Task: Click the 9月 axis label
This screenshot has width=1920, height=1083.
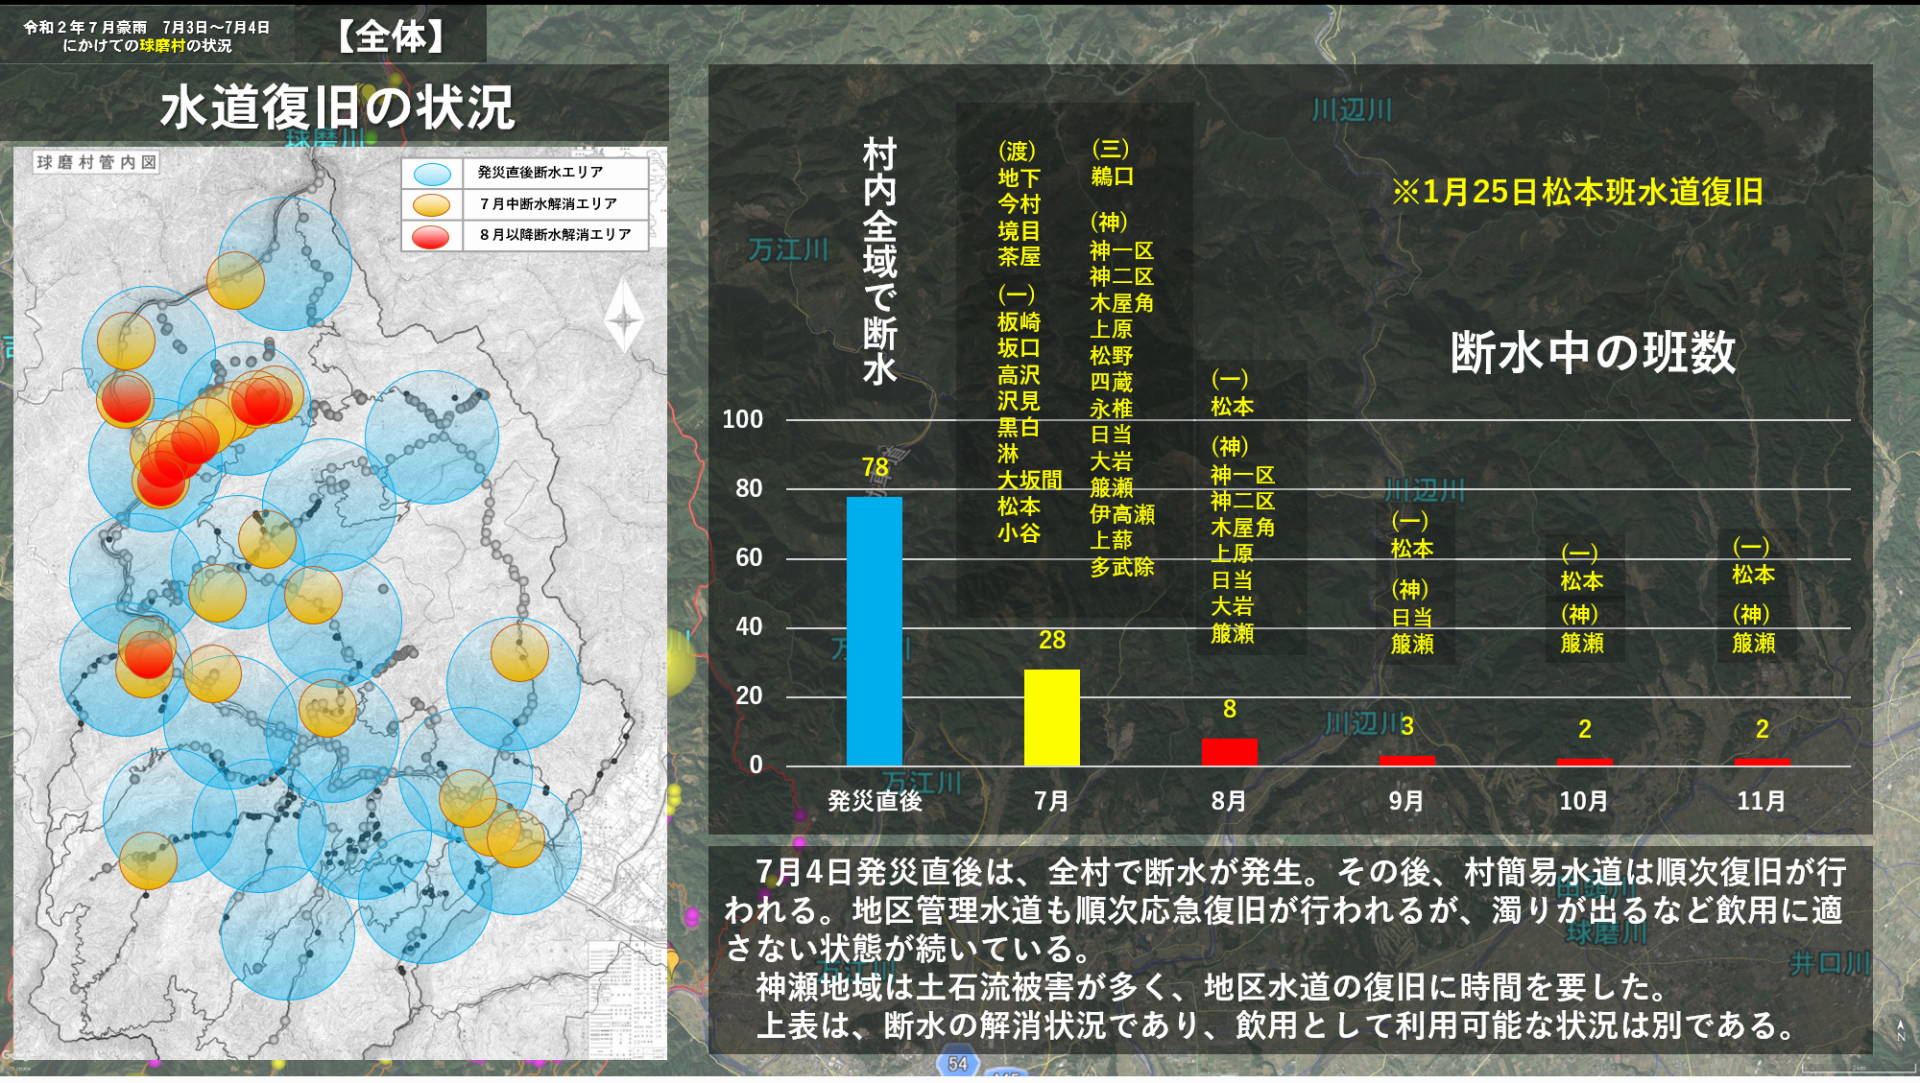Action: (x=1407, y=801)
